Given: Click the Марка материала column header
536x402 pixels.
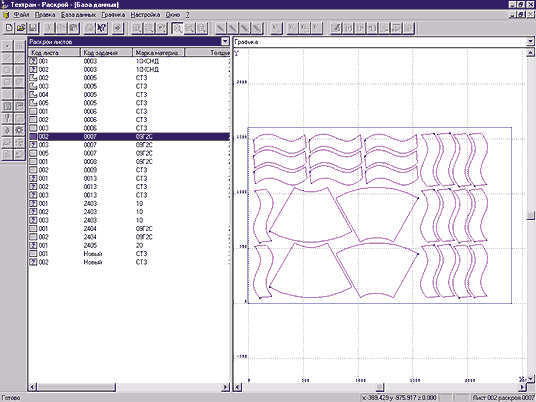Looking at the screenshot, I should (x=158, y=53).
